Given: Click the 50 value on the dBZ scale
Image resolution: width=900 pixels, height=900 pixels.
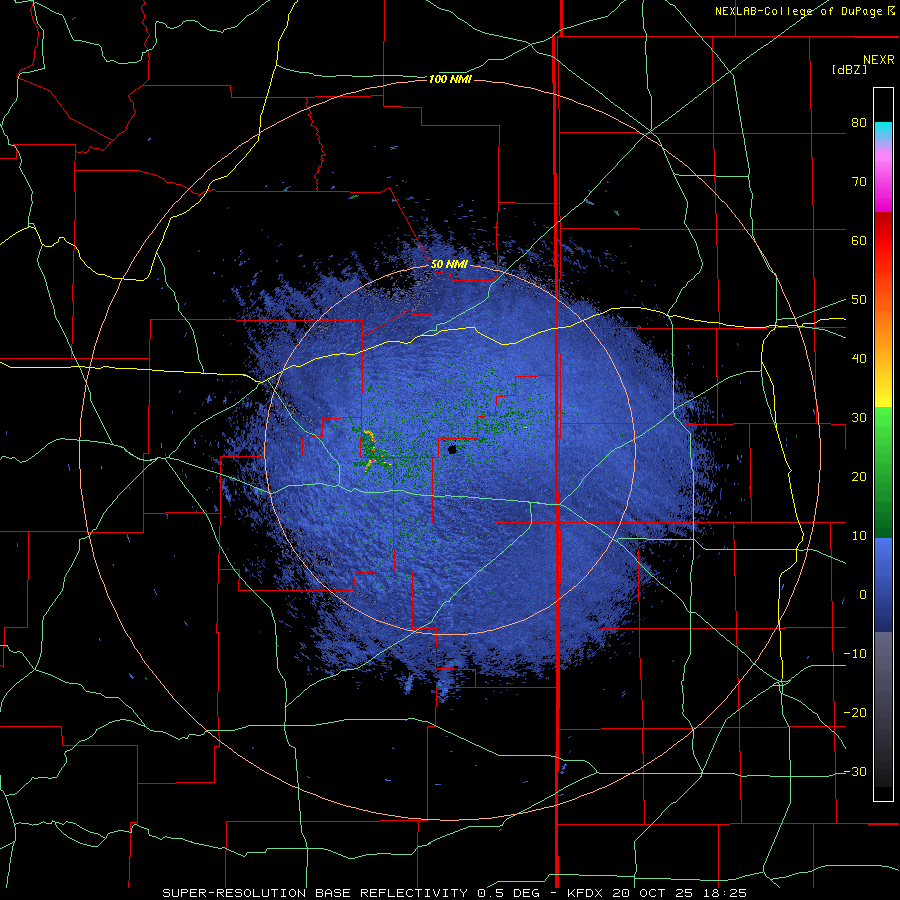Looking at the screenshot, I should click(859, 300).
